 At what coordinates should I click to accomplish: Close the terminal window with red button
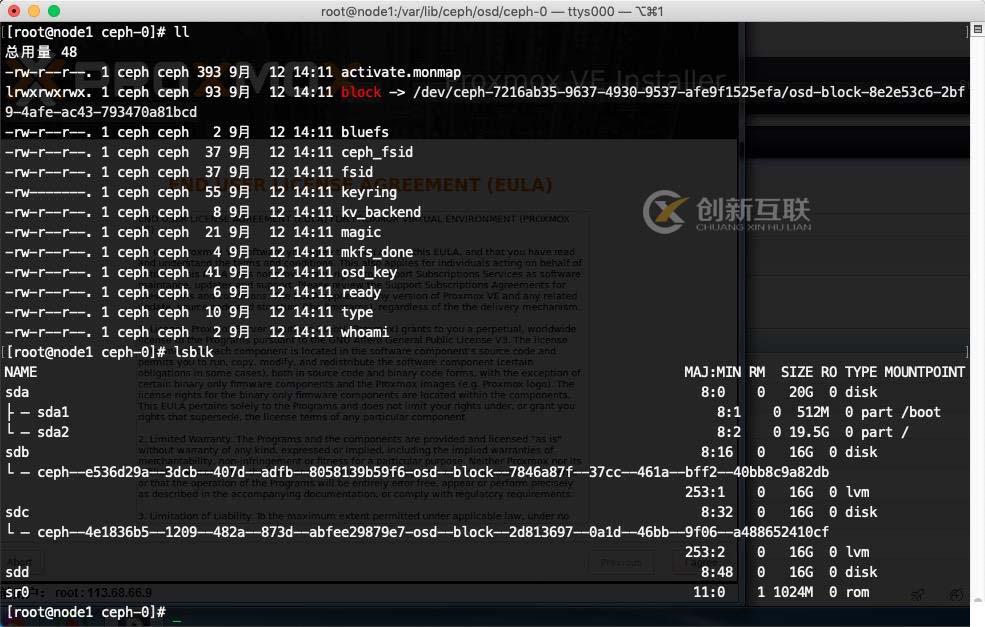tap(14, 11)
